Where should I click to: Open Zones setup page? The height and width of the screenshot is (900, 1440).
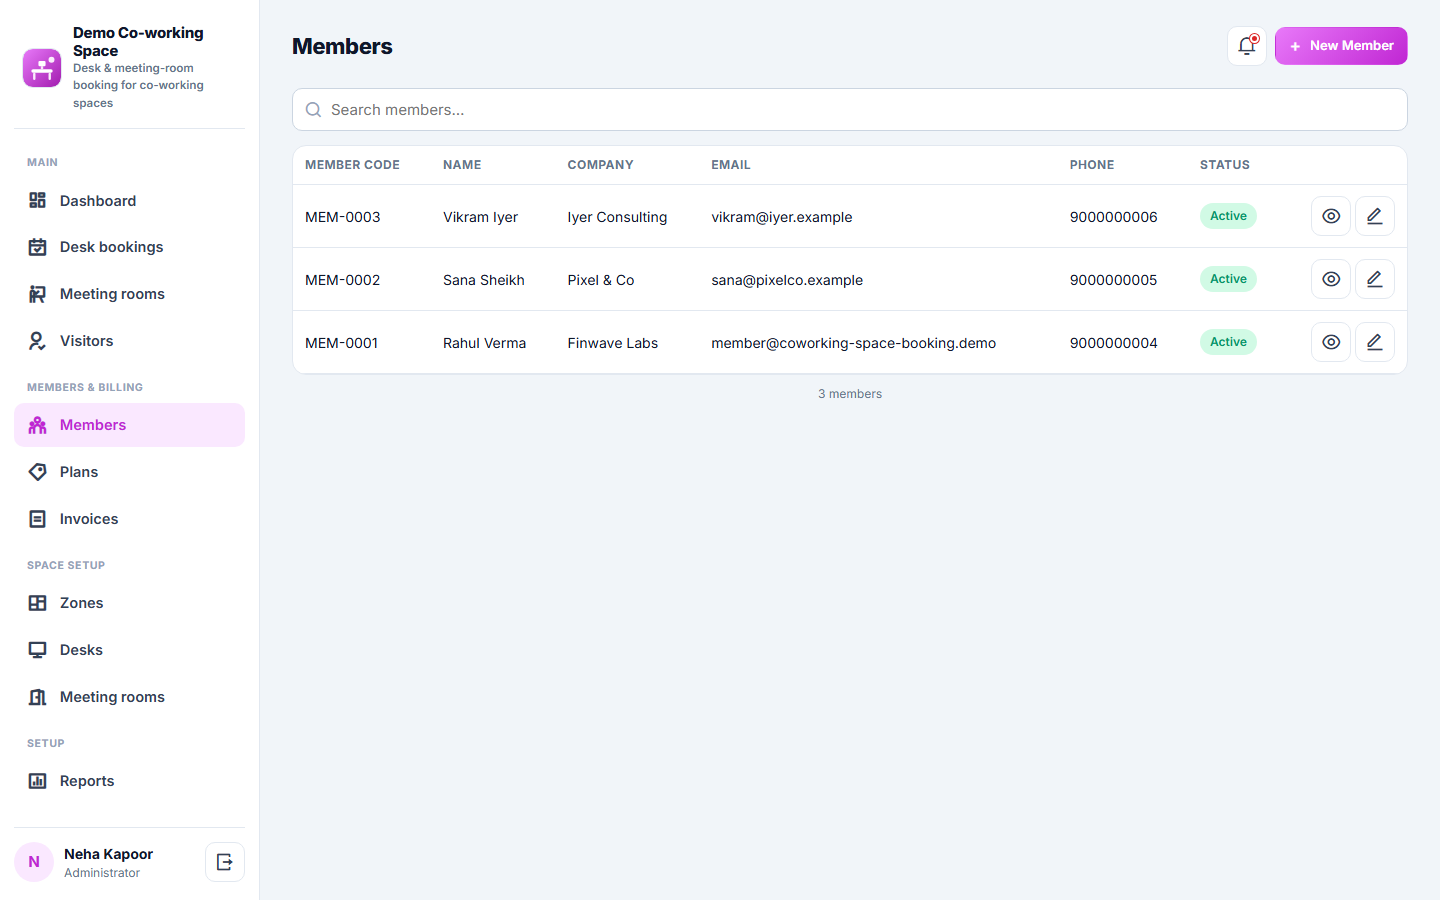pyautogui.click(x=130, y=603)
